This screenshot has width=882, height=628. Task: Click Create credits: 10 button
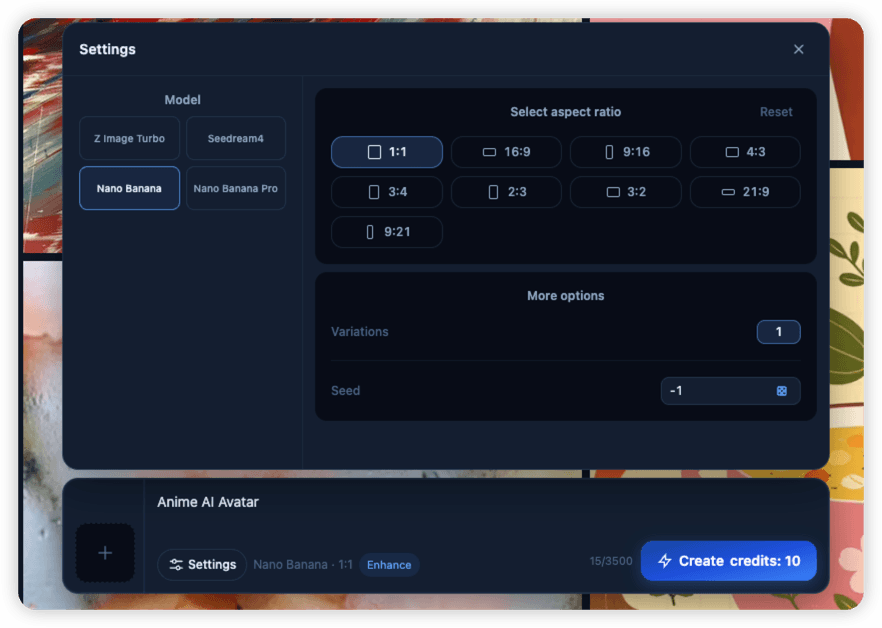pyautogui.click(x=728, y=561)
